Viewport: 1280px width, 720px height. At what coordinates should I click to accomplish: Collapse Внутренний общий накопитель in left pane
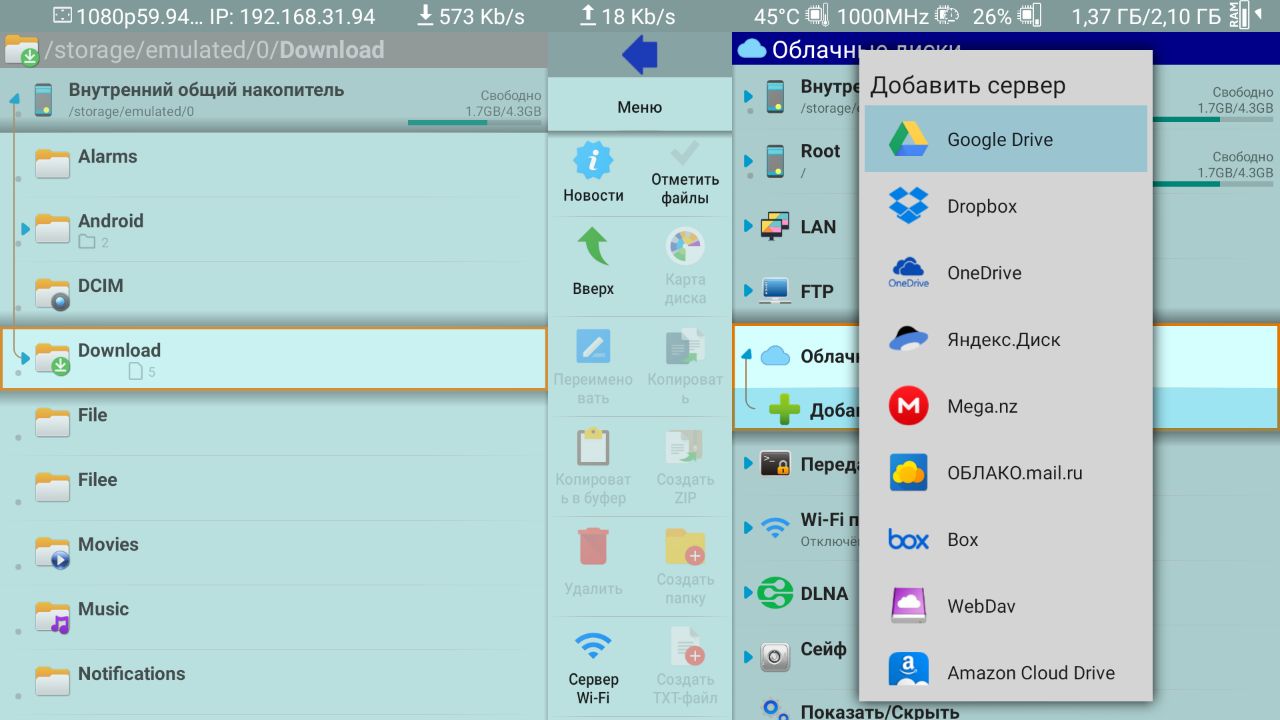point(14,98)
